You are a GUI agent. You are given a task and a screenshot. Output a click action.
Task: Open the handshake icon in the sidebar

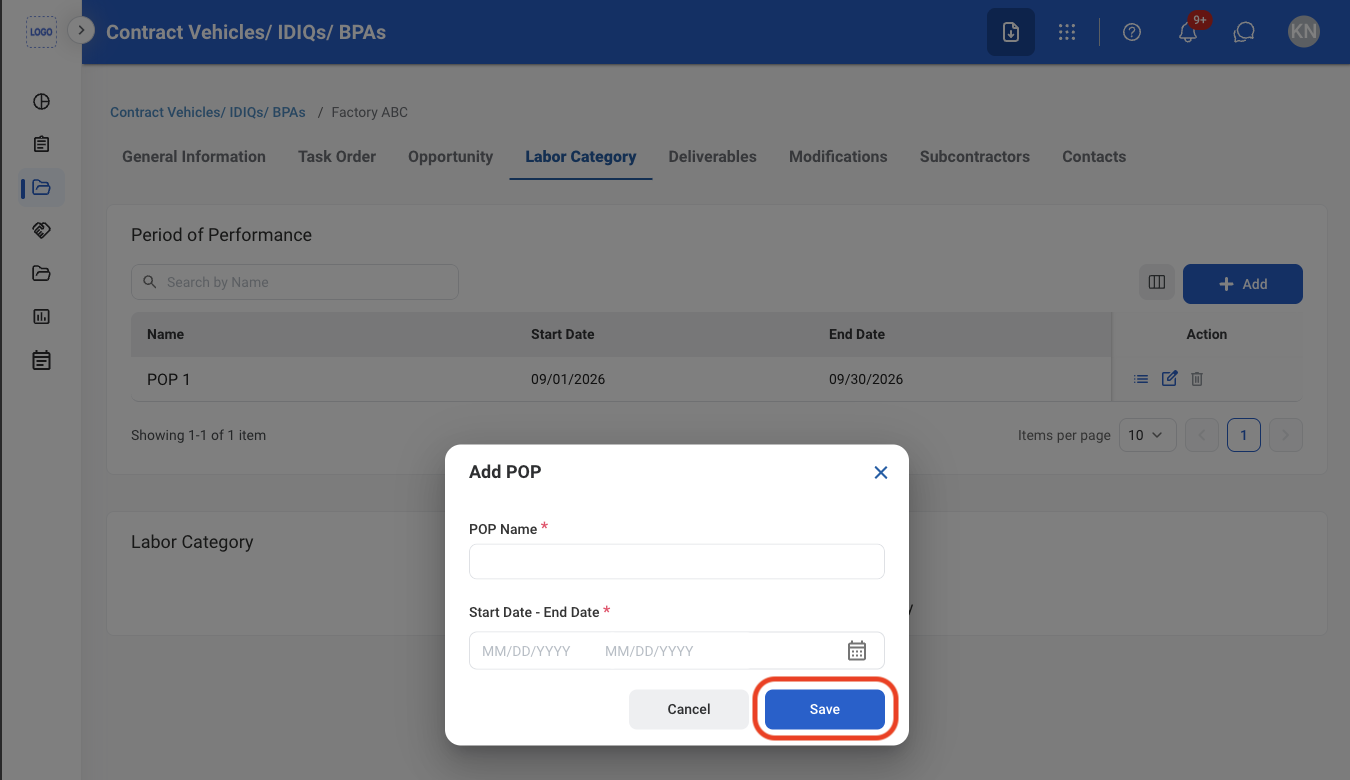(x=41, y=231)
